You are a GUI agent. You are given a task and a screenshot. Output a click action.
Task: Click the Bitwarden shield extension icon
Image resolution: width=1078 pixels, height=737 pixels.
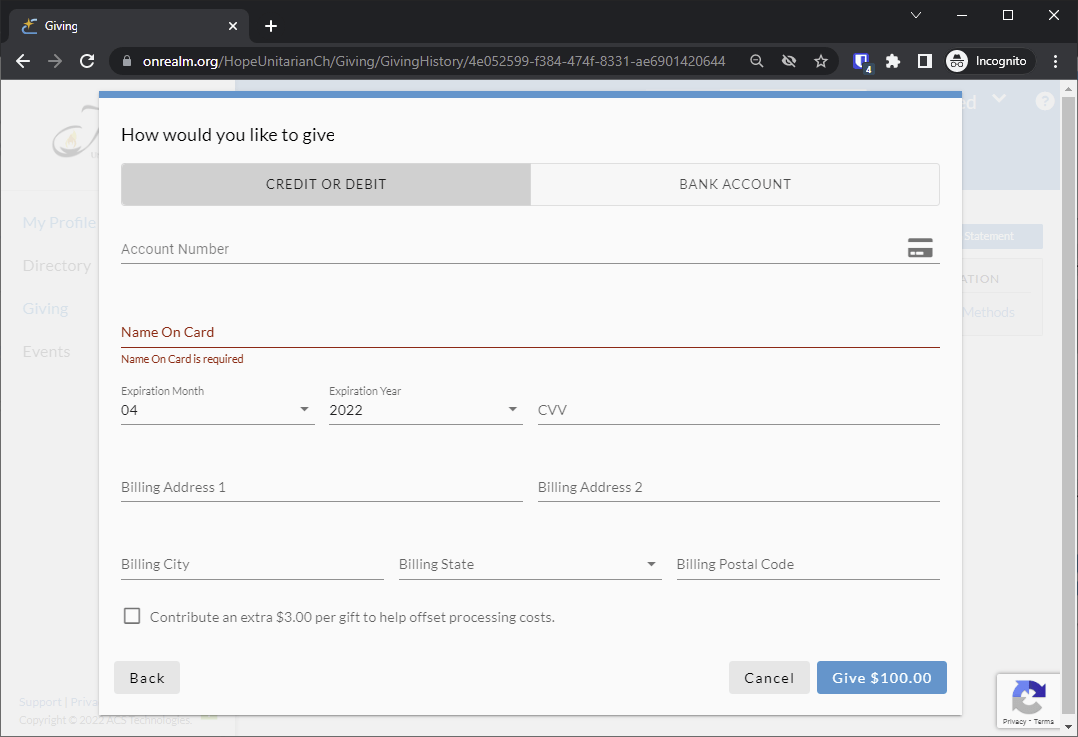pyautogui.click(x=861, y=61)
